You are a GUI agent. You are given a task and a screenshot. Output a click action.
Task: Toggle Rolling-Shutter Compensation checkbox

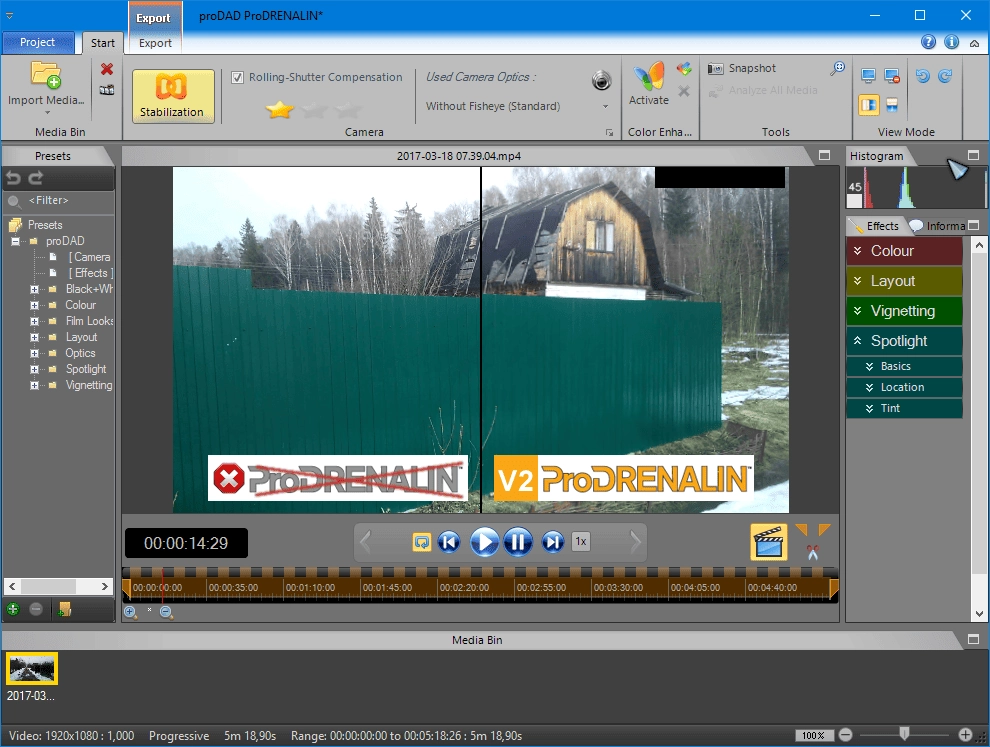pos(237,77)
